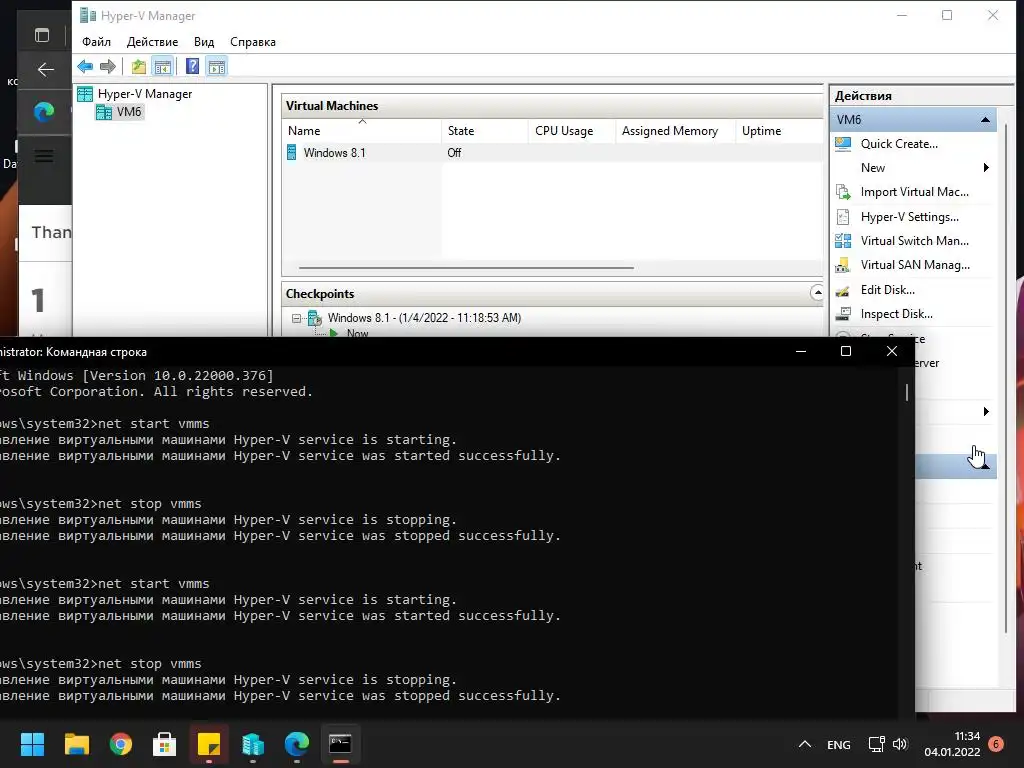1024x768 pixels.
Task: Switch to Microsoft Edge in the taskbar
Action: coord(296,744)
